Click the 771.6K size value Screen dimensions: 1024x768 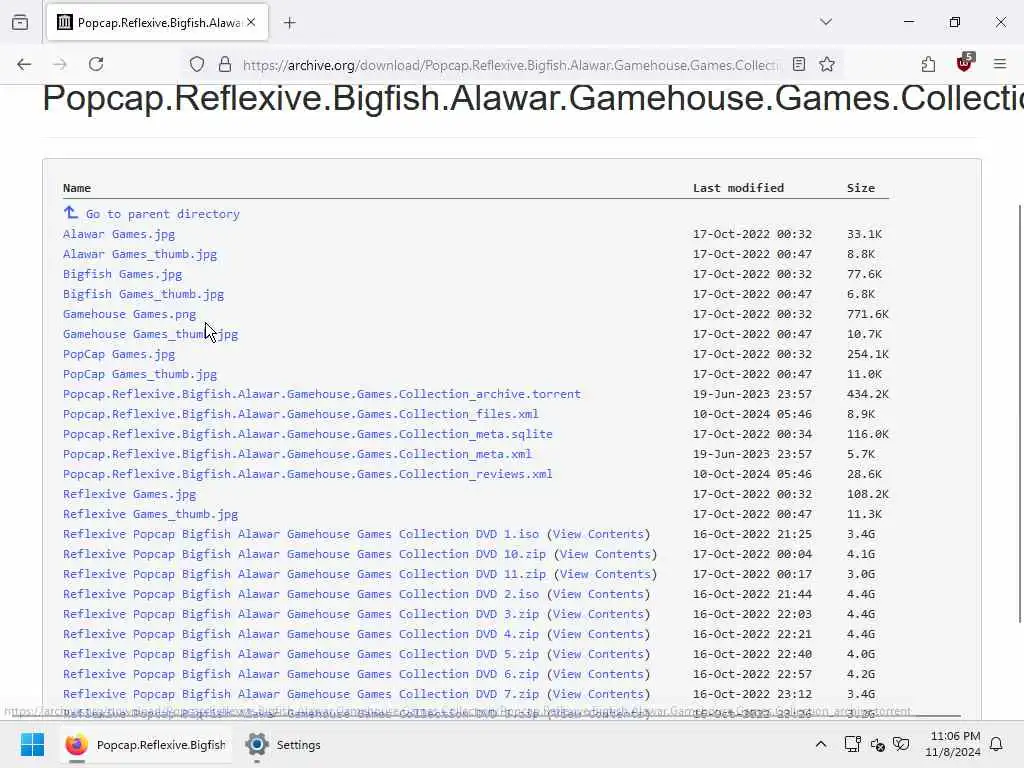click(868, 314)
